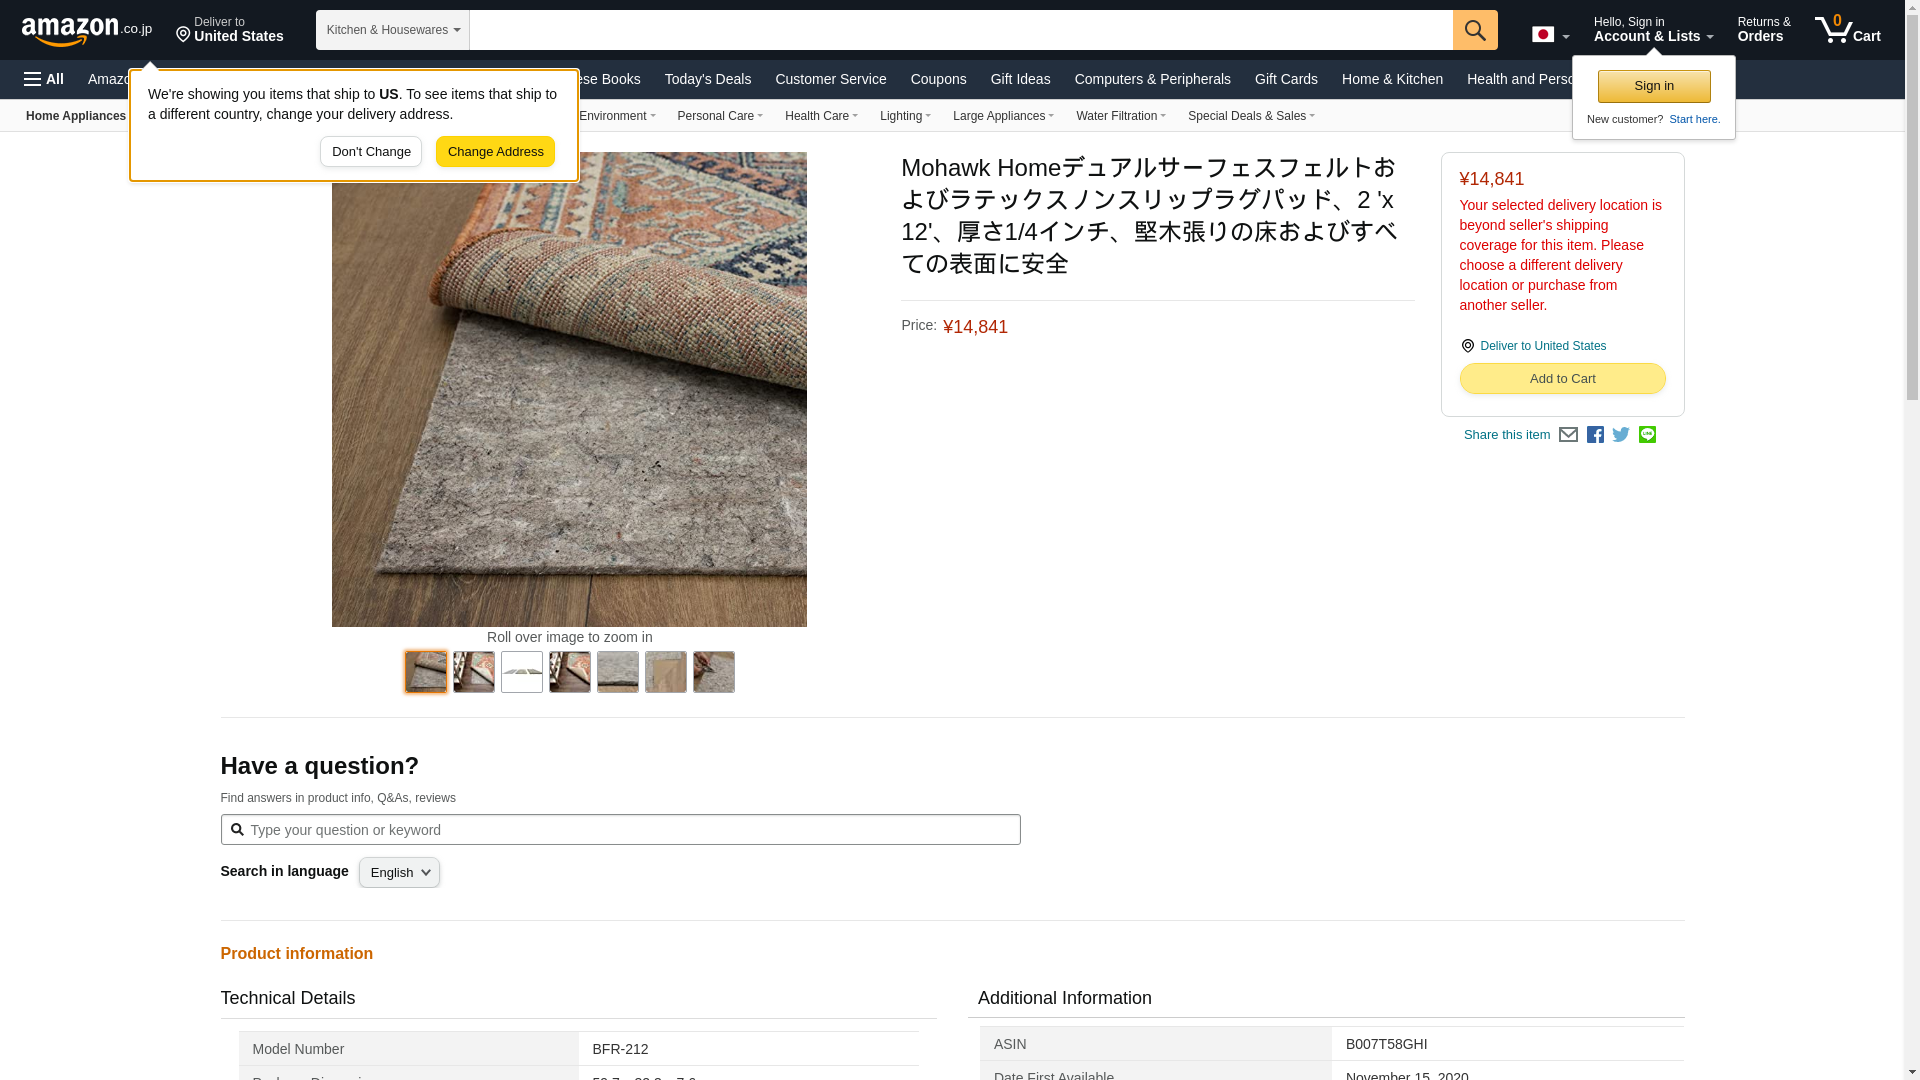Click the Add to Cart button
The height and width of the screenshot is (1080, 1920).
(1561, 379)
